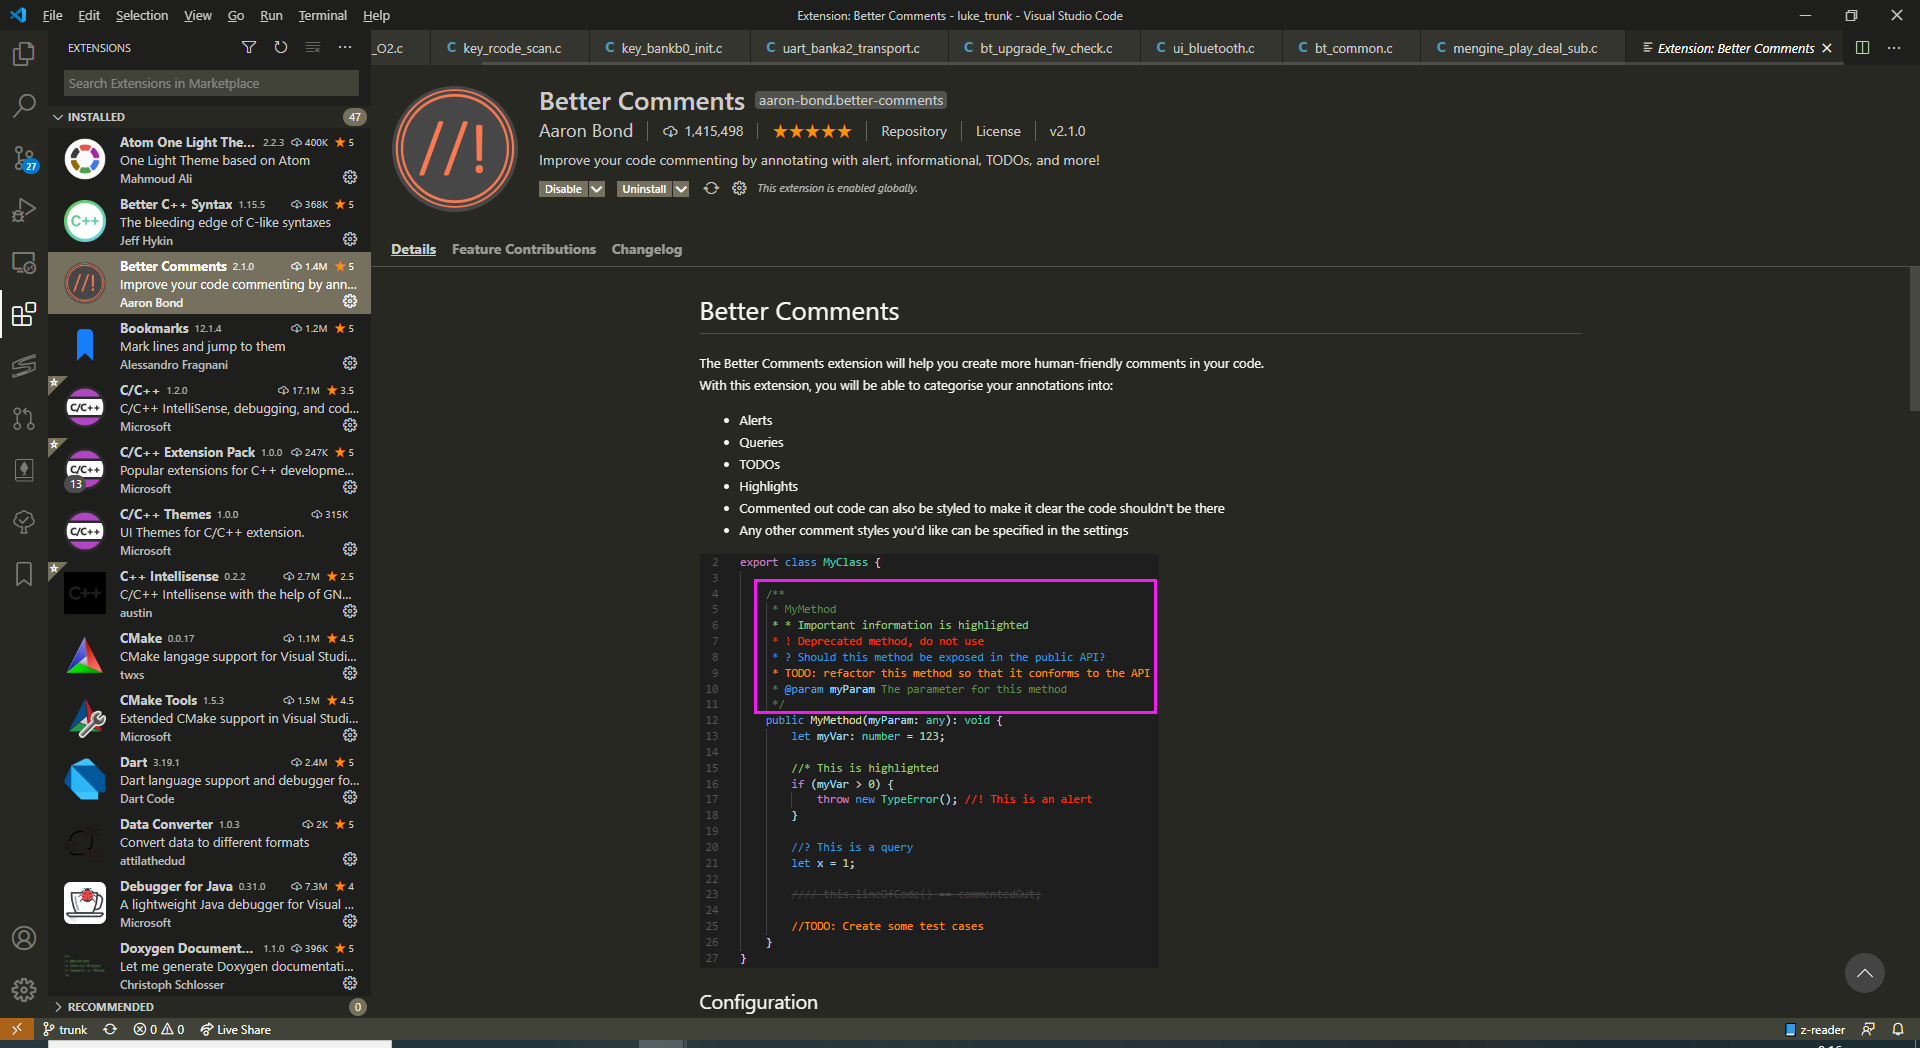Open manage gear for Debugger for Java
Viewport: 1920px width, 1048px height.
350,921
